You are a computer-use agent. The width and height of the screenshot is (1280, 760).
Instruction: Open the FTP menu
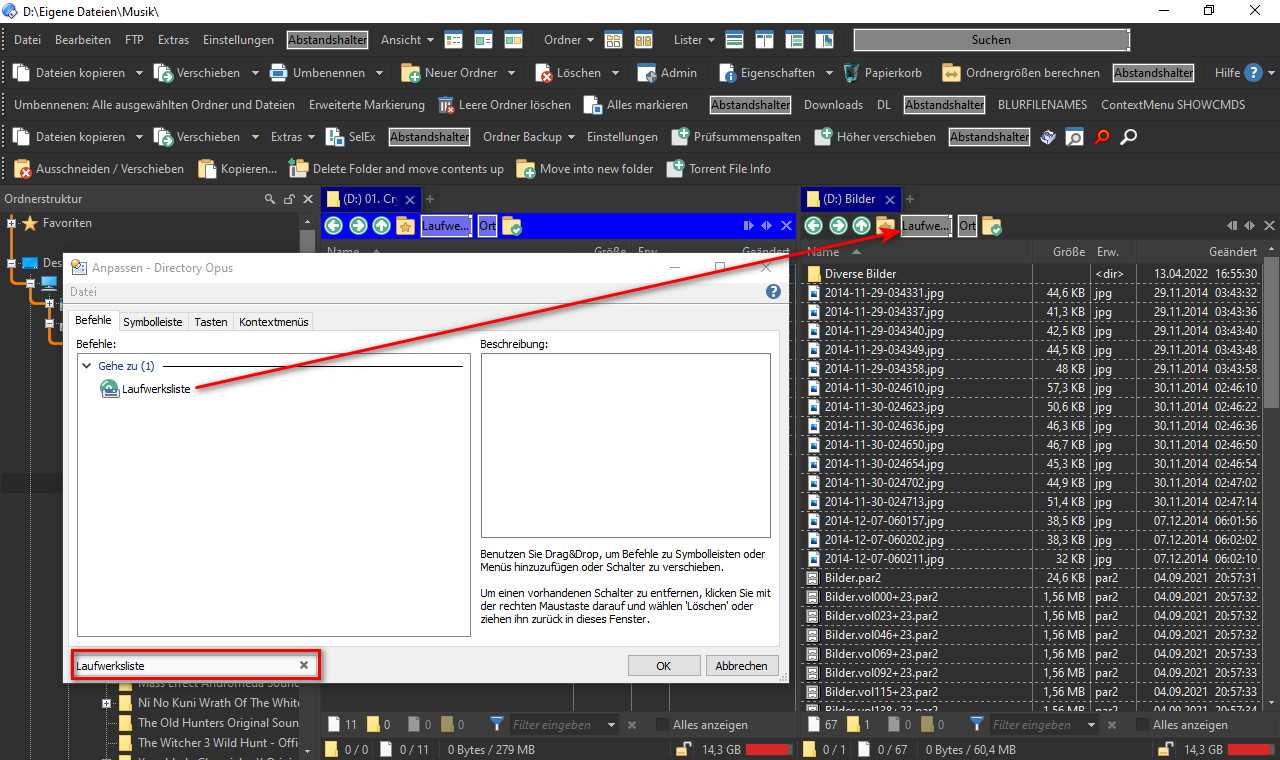tap(134, 40)
